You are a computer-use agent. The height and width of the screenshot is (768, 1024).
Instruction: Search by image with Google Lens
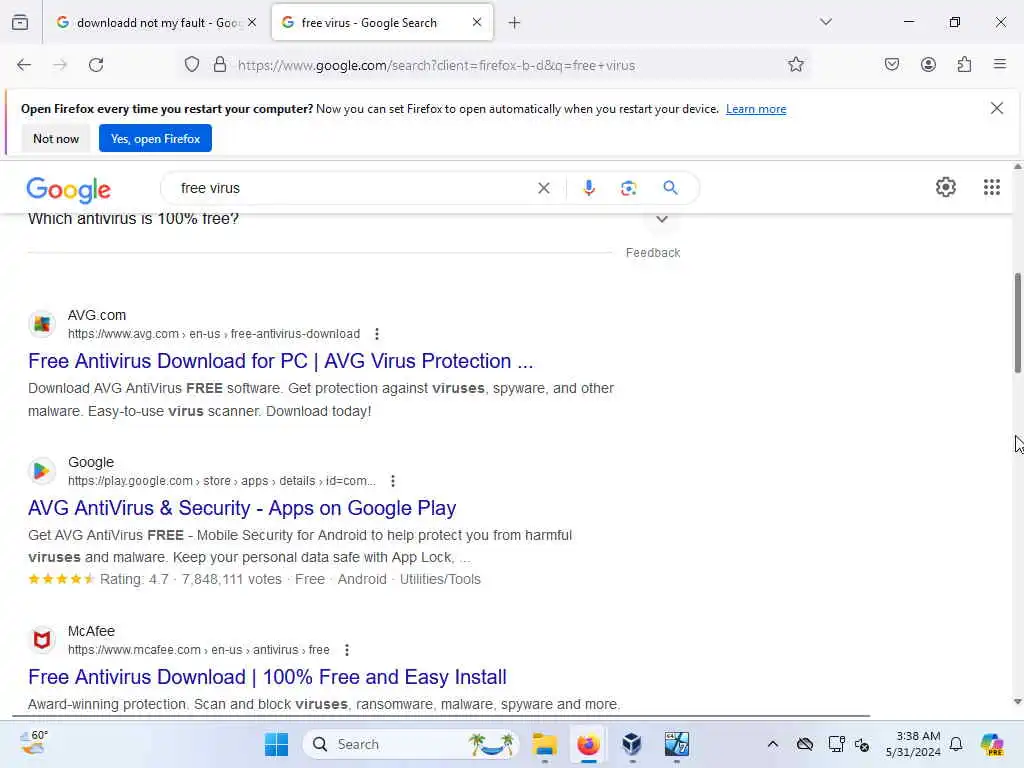pos(628,188)
